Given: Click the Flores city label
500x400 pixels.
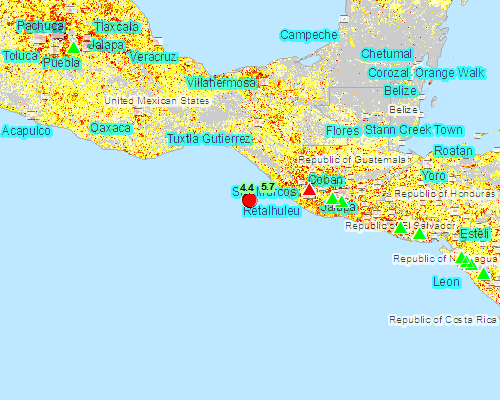Looking at the screenshot, I should click(x=343, y=131).
